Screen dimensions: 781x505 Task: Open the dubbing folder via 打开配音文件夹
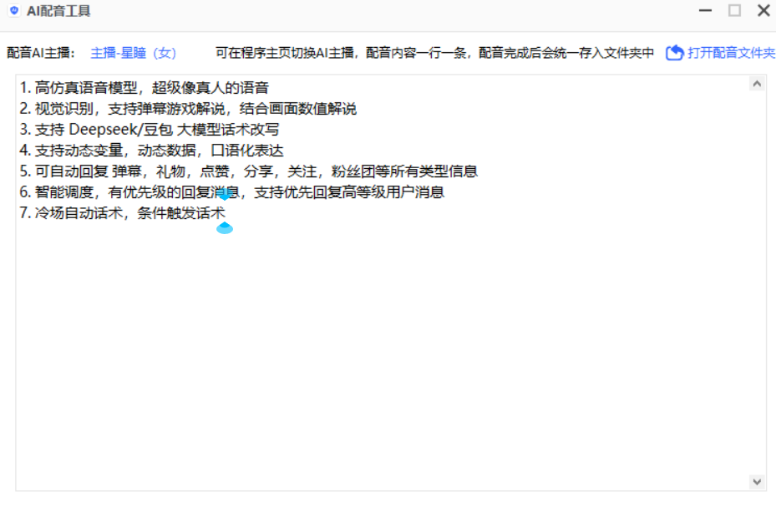pos(731,53)
